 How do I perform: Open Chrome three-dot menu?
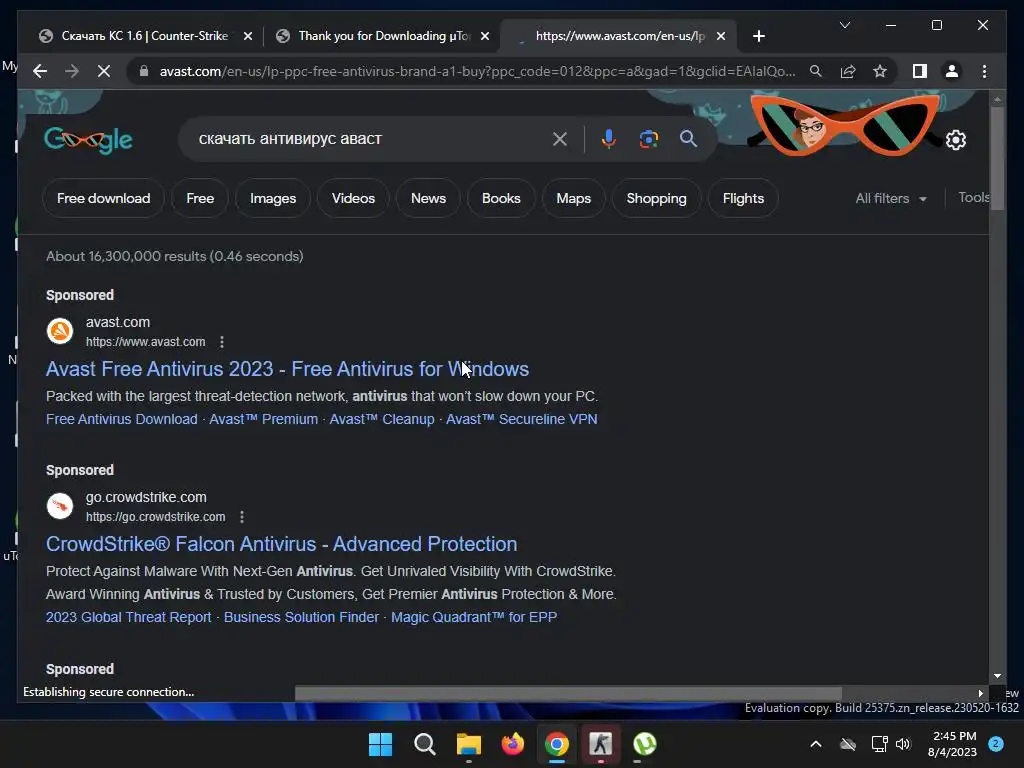(x=984, y=71)
